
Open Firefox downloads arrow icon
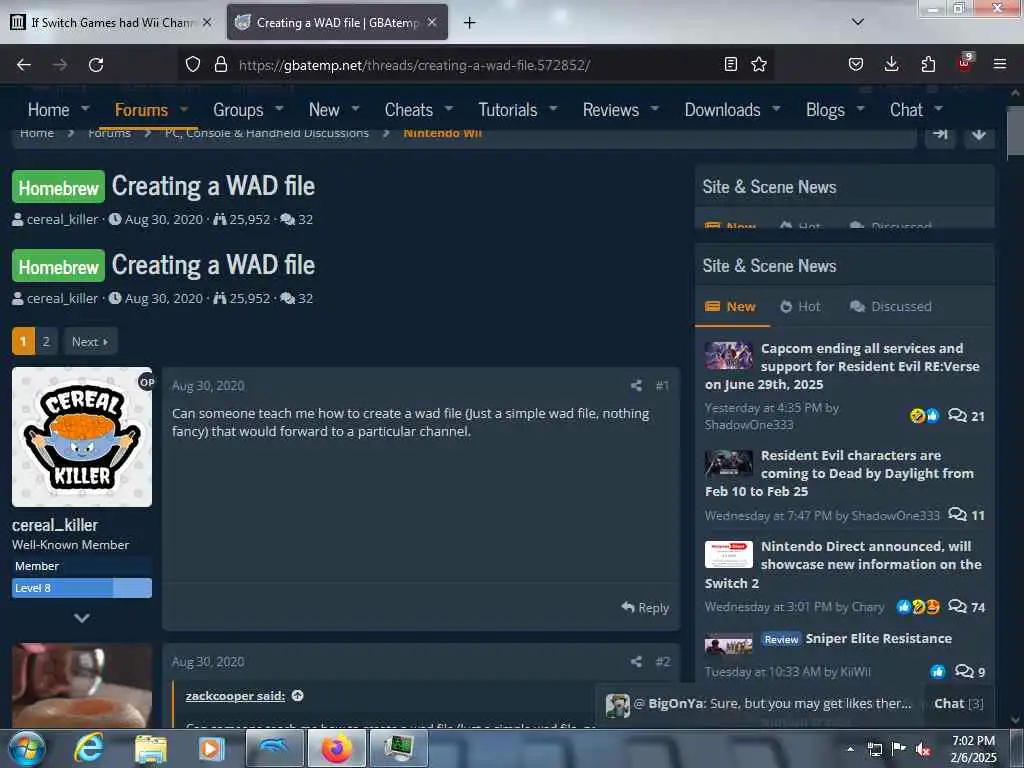click(x=891, y=64)
